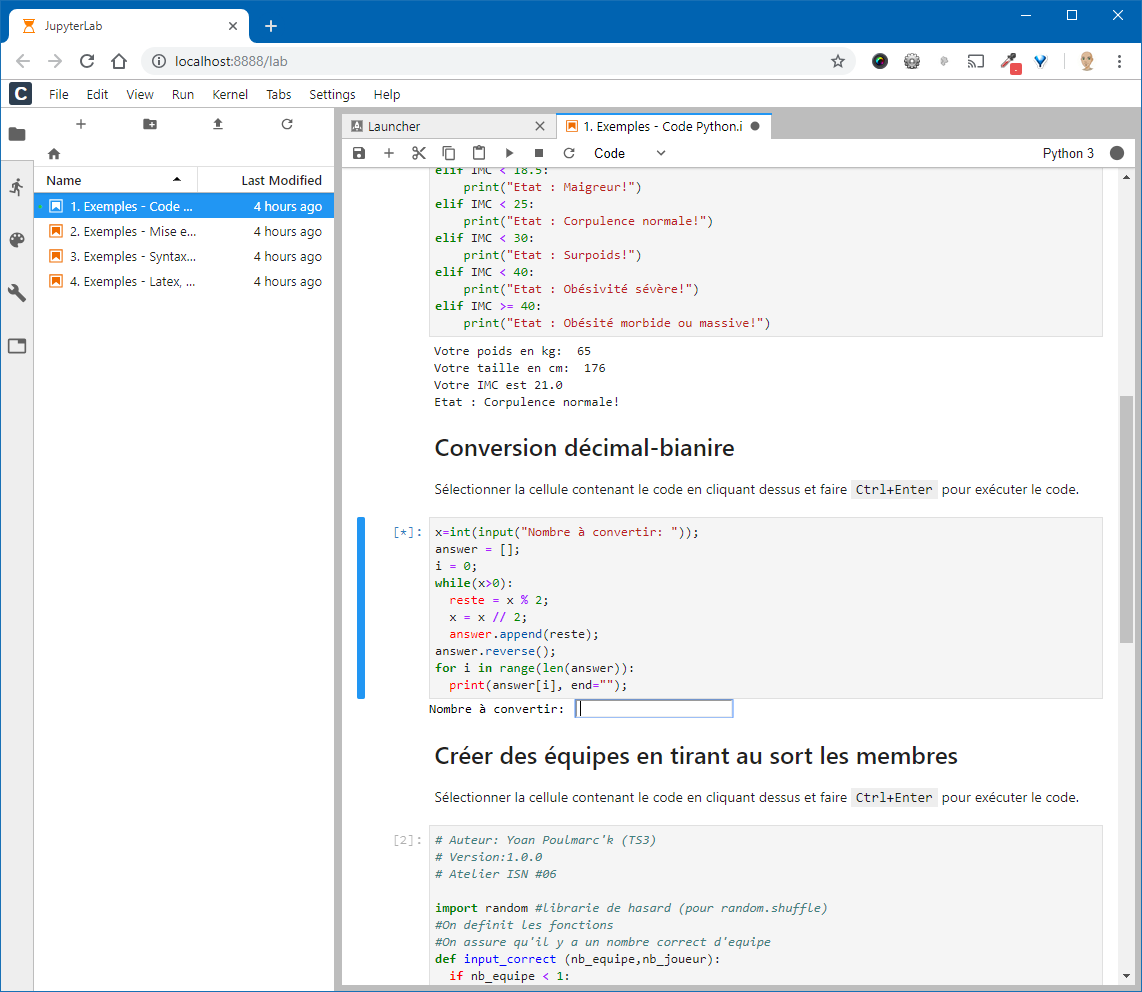Go to the home directory icon
This screenshot has width=1142, height=992.
[54, 154]
